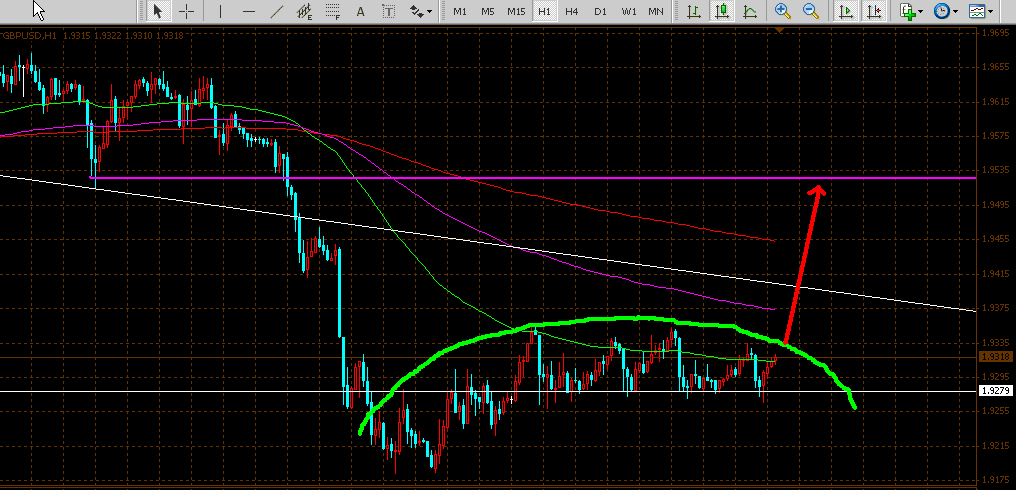1016x490 pixels.
Task: Switch chart to M5 timeframe
Action: point(488,11)
